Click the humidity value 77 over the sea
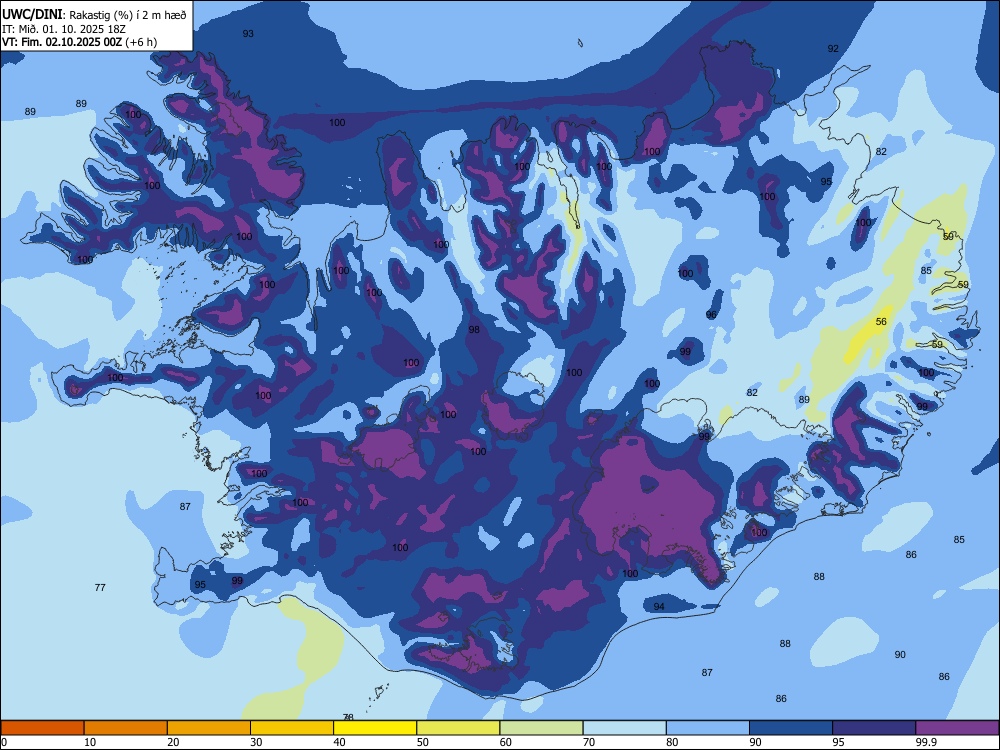This screenshot has width=1000, height=750. tap(100, 587)
